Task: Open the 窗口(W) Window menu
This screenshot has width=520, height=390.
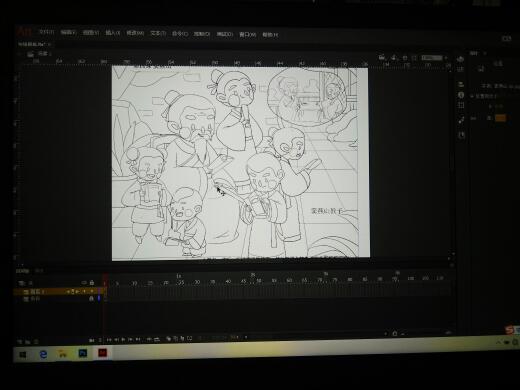Action: (x=248, y=34)
